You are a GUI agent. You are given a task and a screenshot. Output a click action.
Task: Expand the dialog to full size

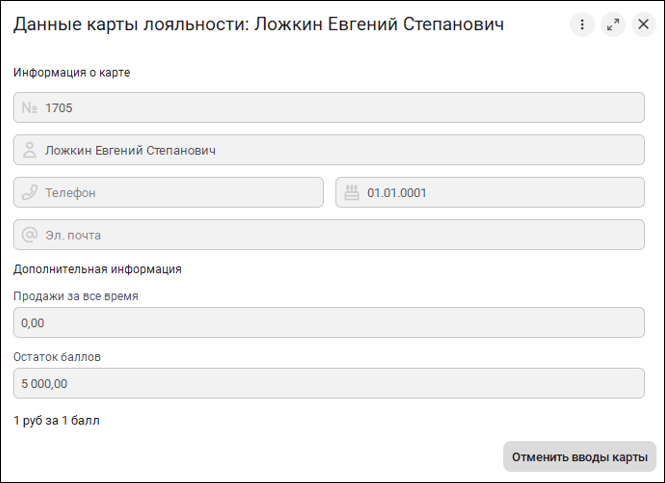pyautogui.click(x=613, y=25)
